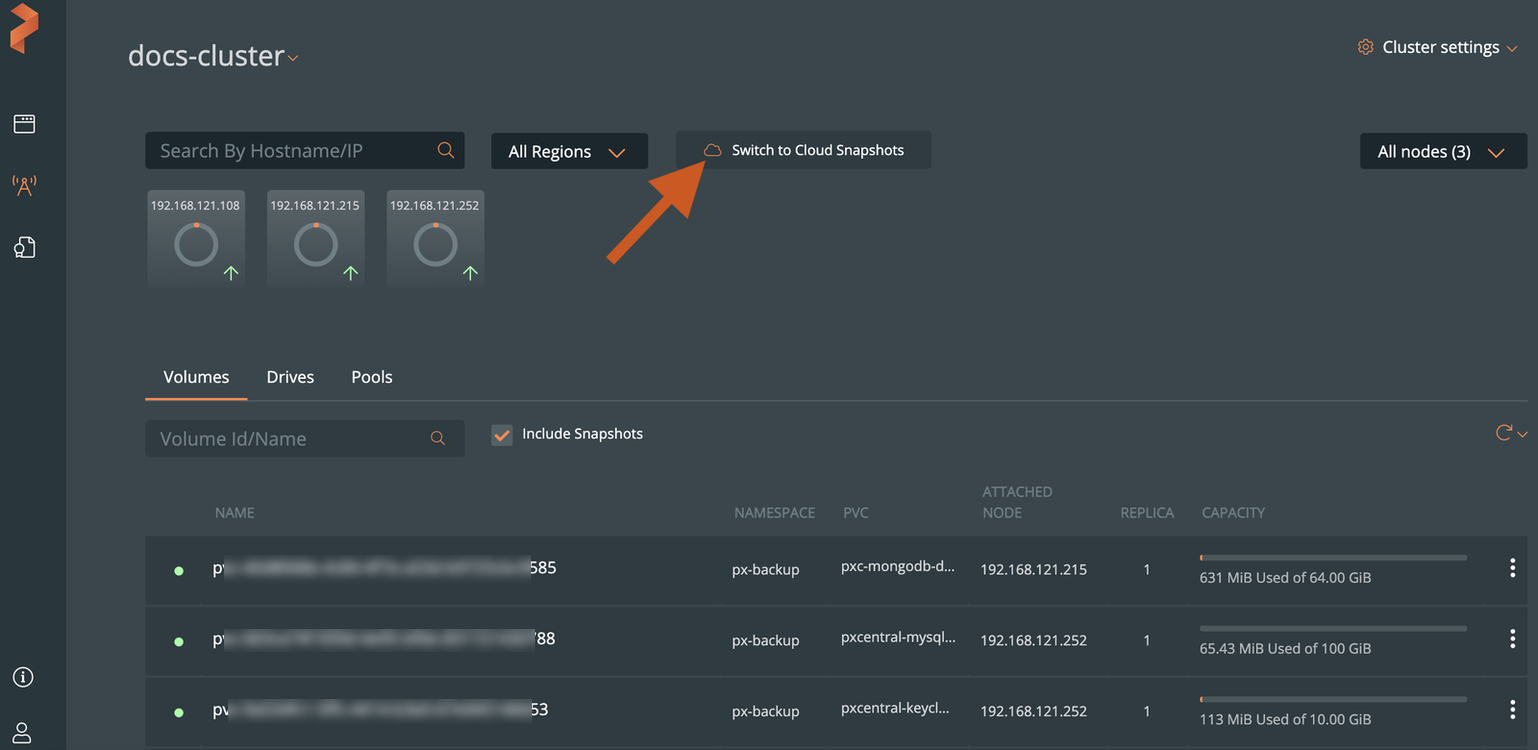Switch to the Drives tab

[x=290, y=377]
